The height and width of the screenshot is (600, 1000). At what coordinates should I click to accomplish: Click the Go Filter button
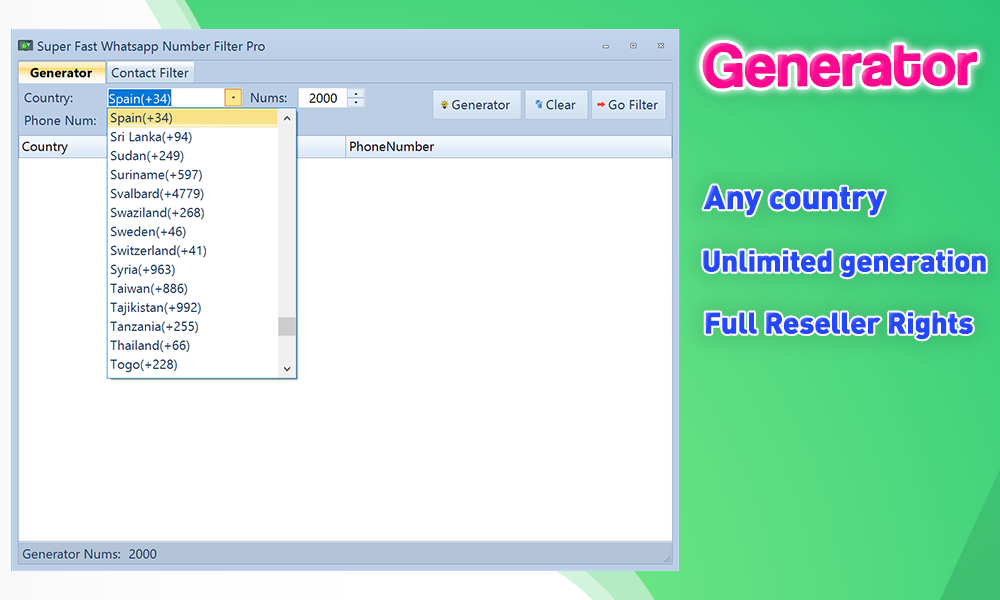(628, 104)
